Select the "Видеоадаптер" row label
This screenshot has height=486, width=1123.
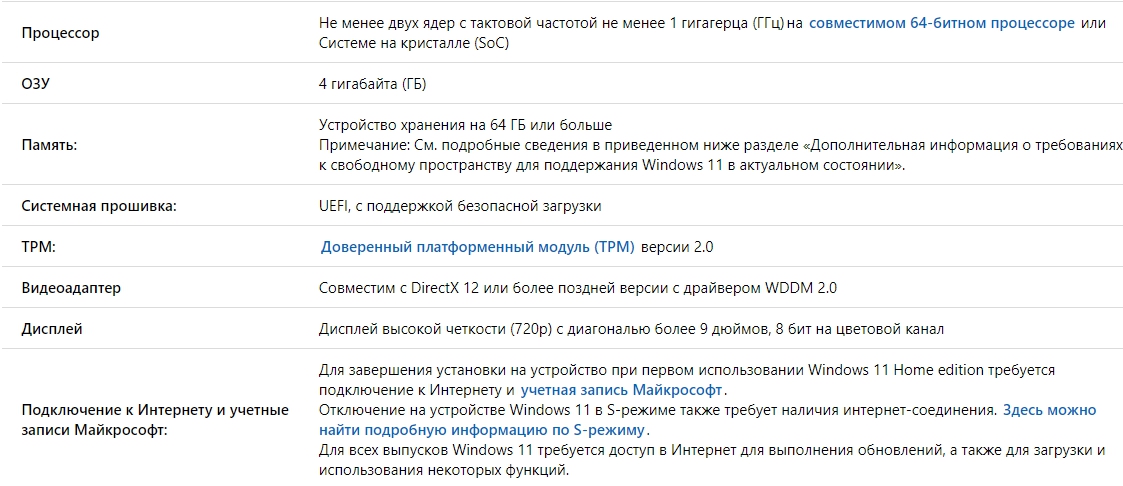click(x=71, y=288)
